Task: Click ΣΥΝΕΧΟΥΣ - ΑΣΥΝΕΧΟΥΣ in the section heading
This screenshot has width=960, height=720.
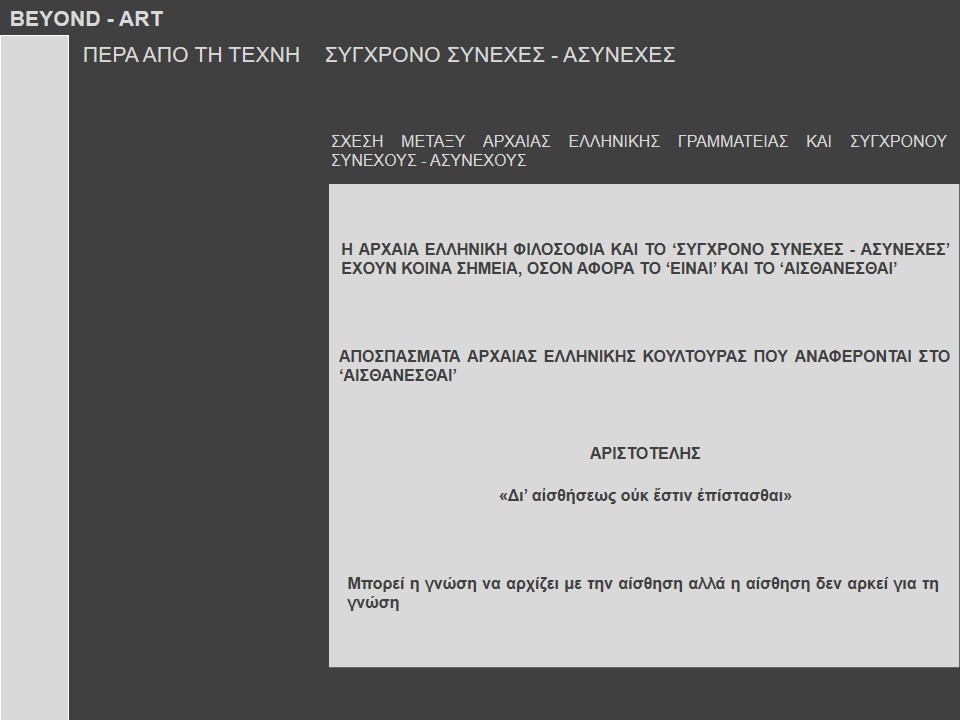Action: [x=428, y=160]
